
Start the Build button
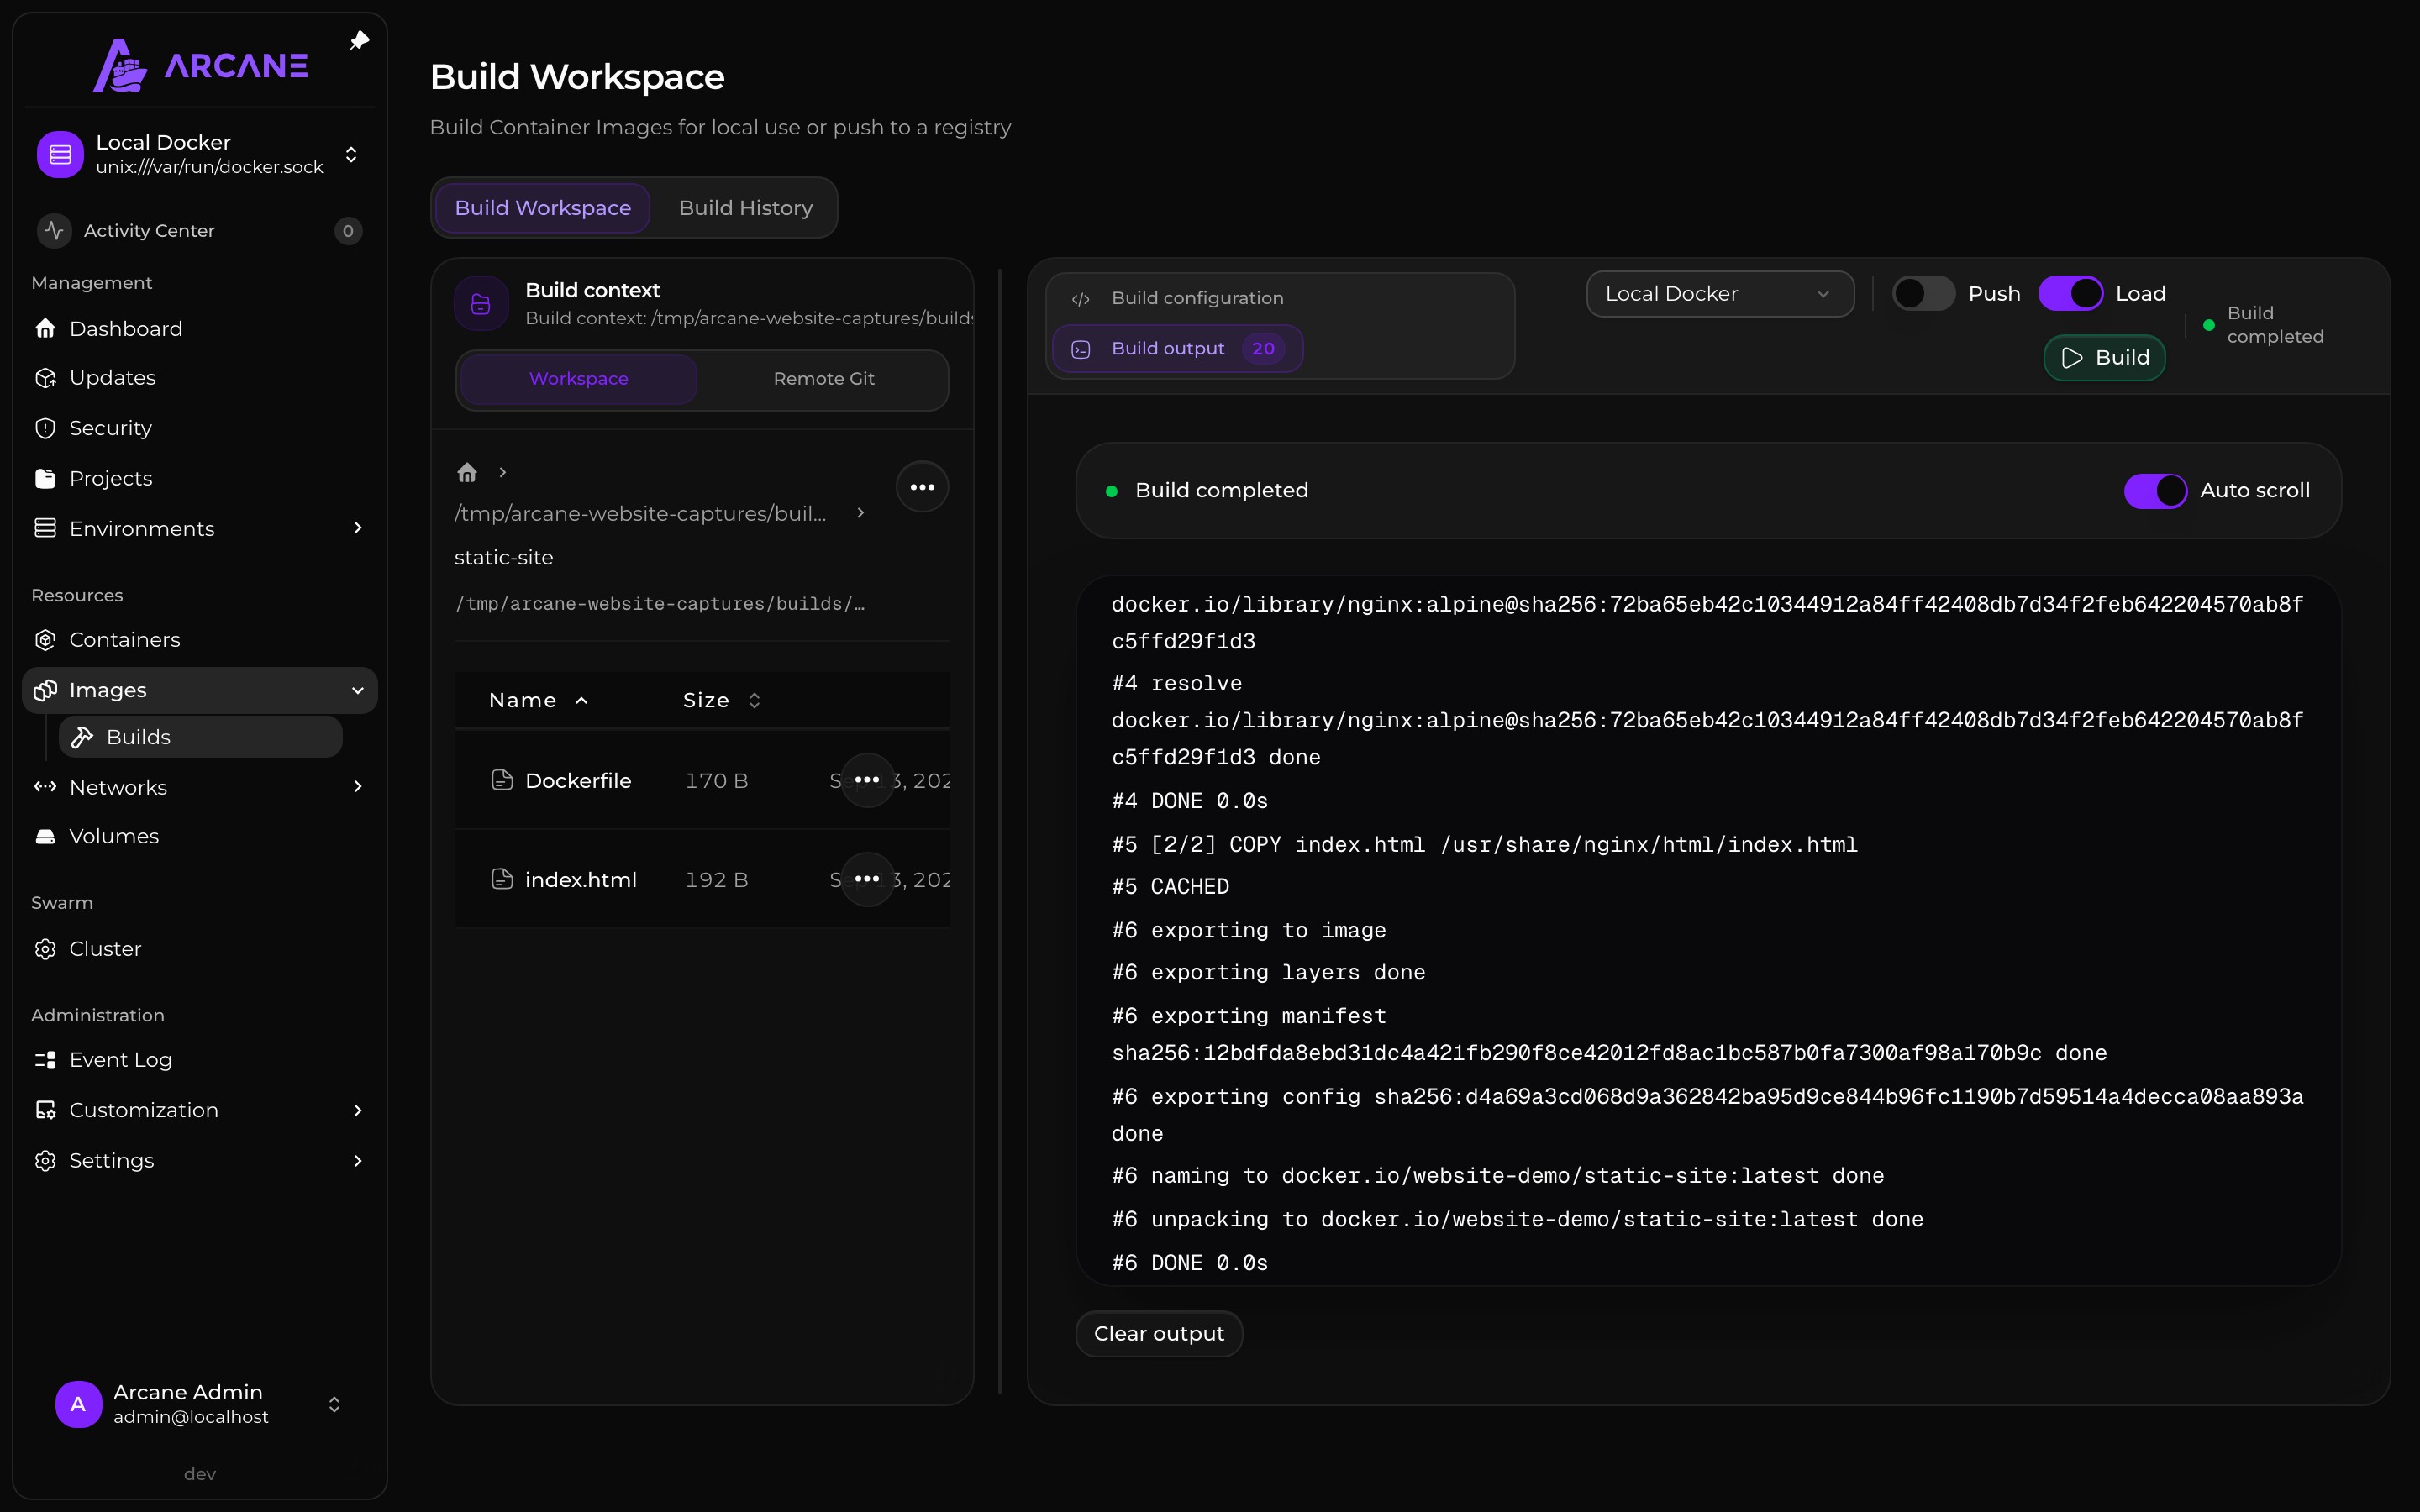coord(2104,358)
